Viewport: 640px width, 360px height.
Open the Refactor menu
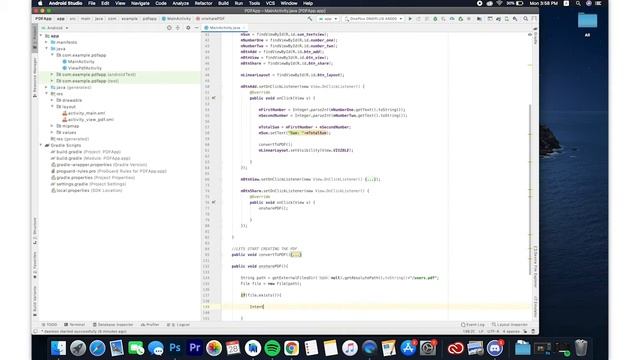(203, 3)
